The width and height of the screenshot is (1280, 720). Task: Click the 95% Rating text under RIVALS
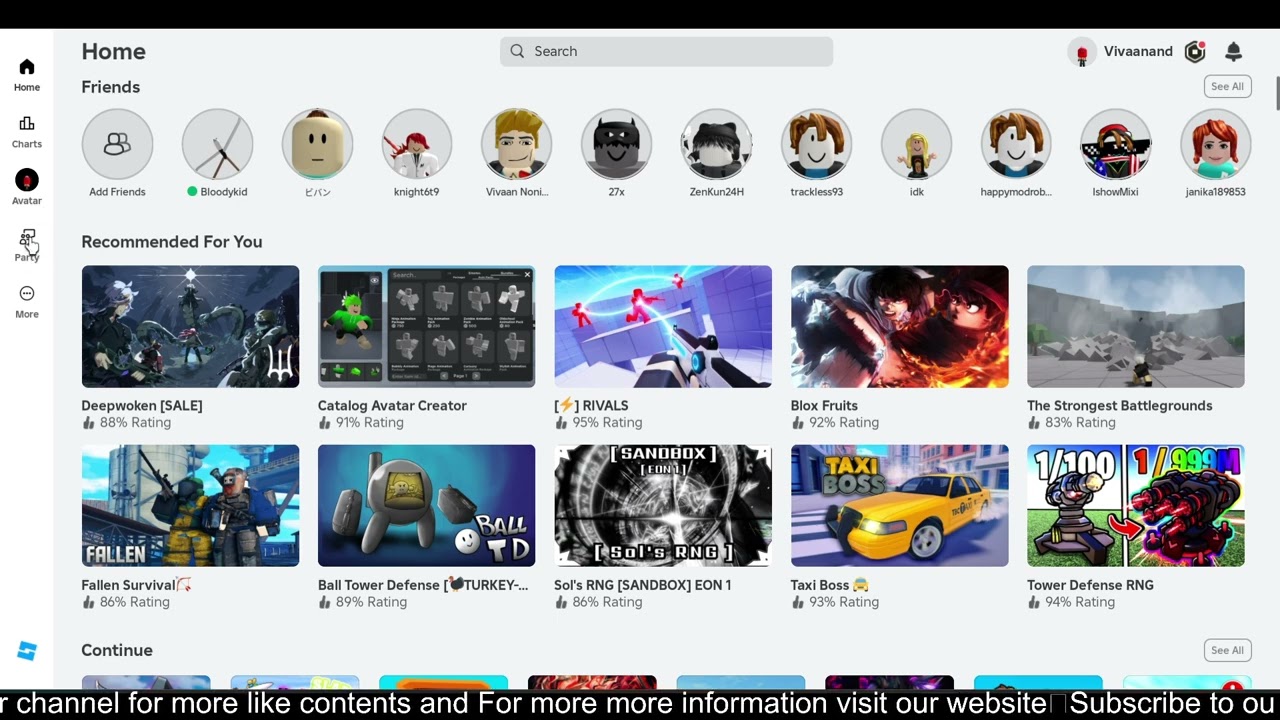[607, 423]
